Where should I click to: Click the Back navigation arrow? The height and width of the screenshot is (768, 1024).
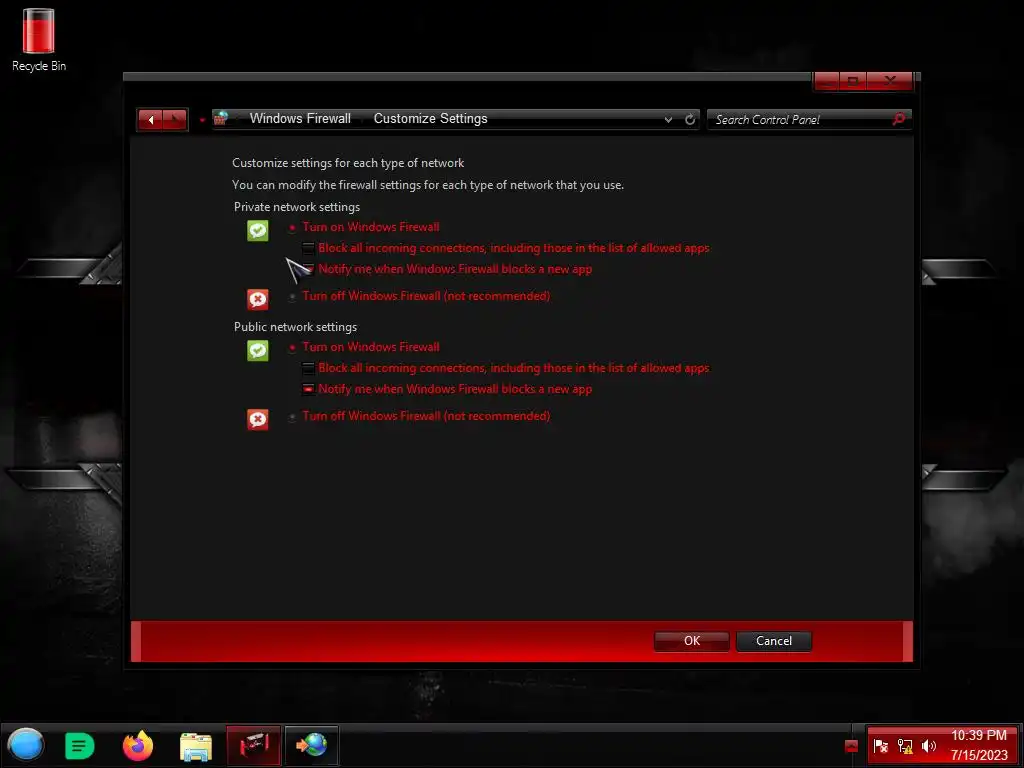click(151, 120)
